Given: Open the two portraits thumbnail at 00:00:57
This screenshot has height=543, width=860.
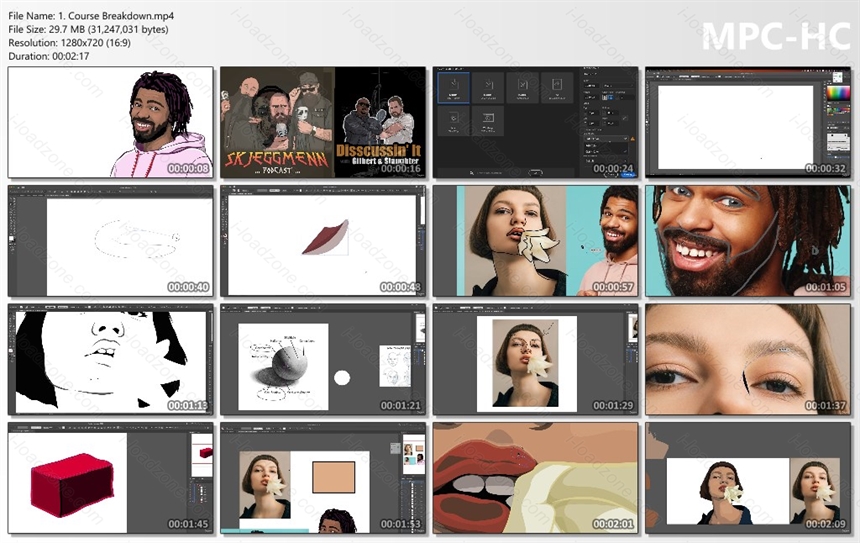Looking at the screenshot, I should [536, 241].
